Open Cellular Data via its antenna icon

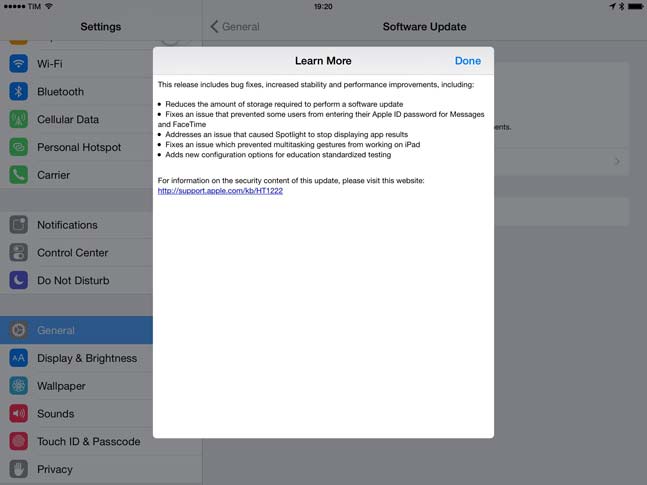pyautogui.click(x=18, y=119)
